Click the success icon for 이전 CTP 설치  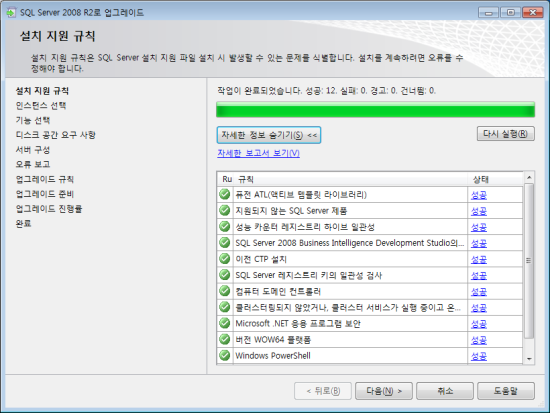coord(224,259)
